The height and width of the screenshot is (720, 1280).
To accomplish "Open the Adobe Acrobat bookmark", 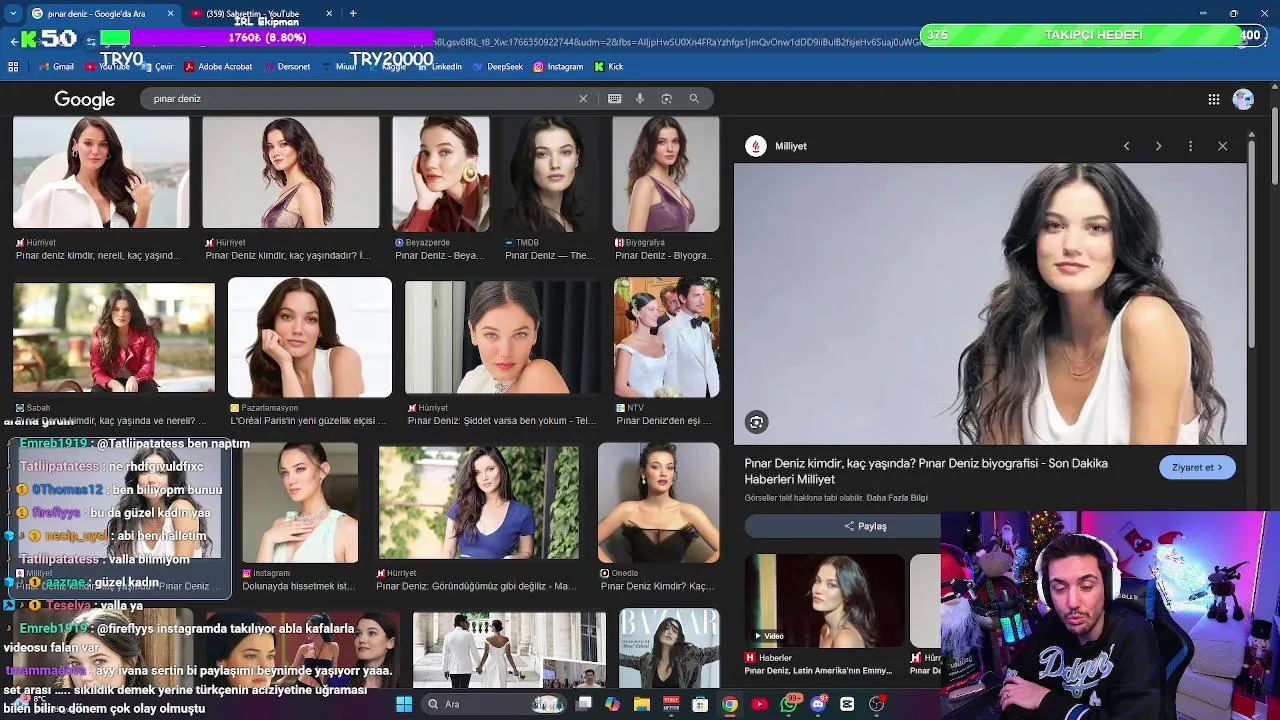I will pos(218,67).
